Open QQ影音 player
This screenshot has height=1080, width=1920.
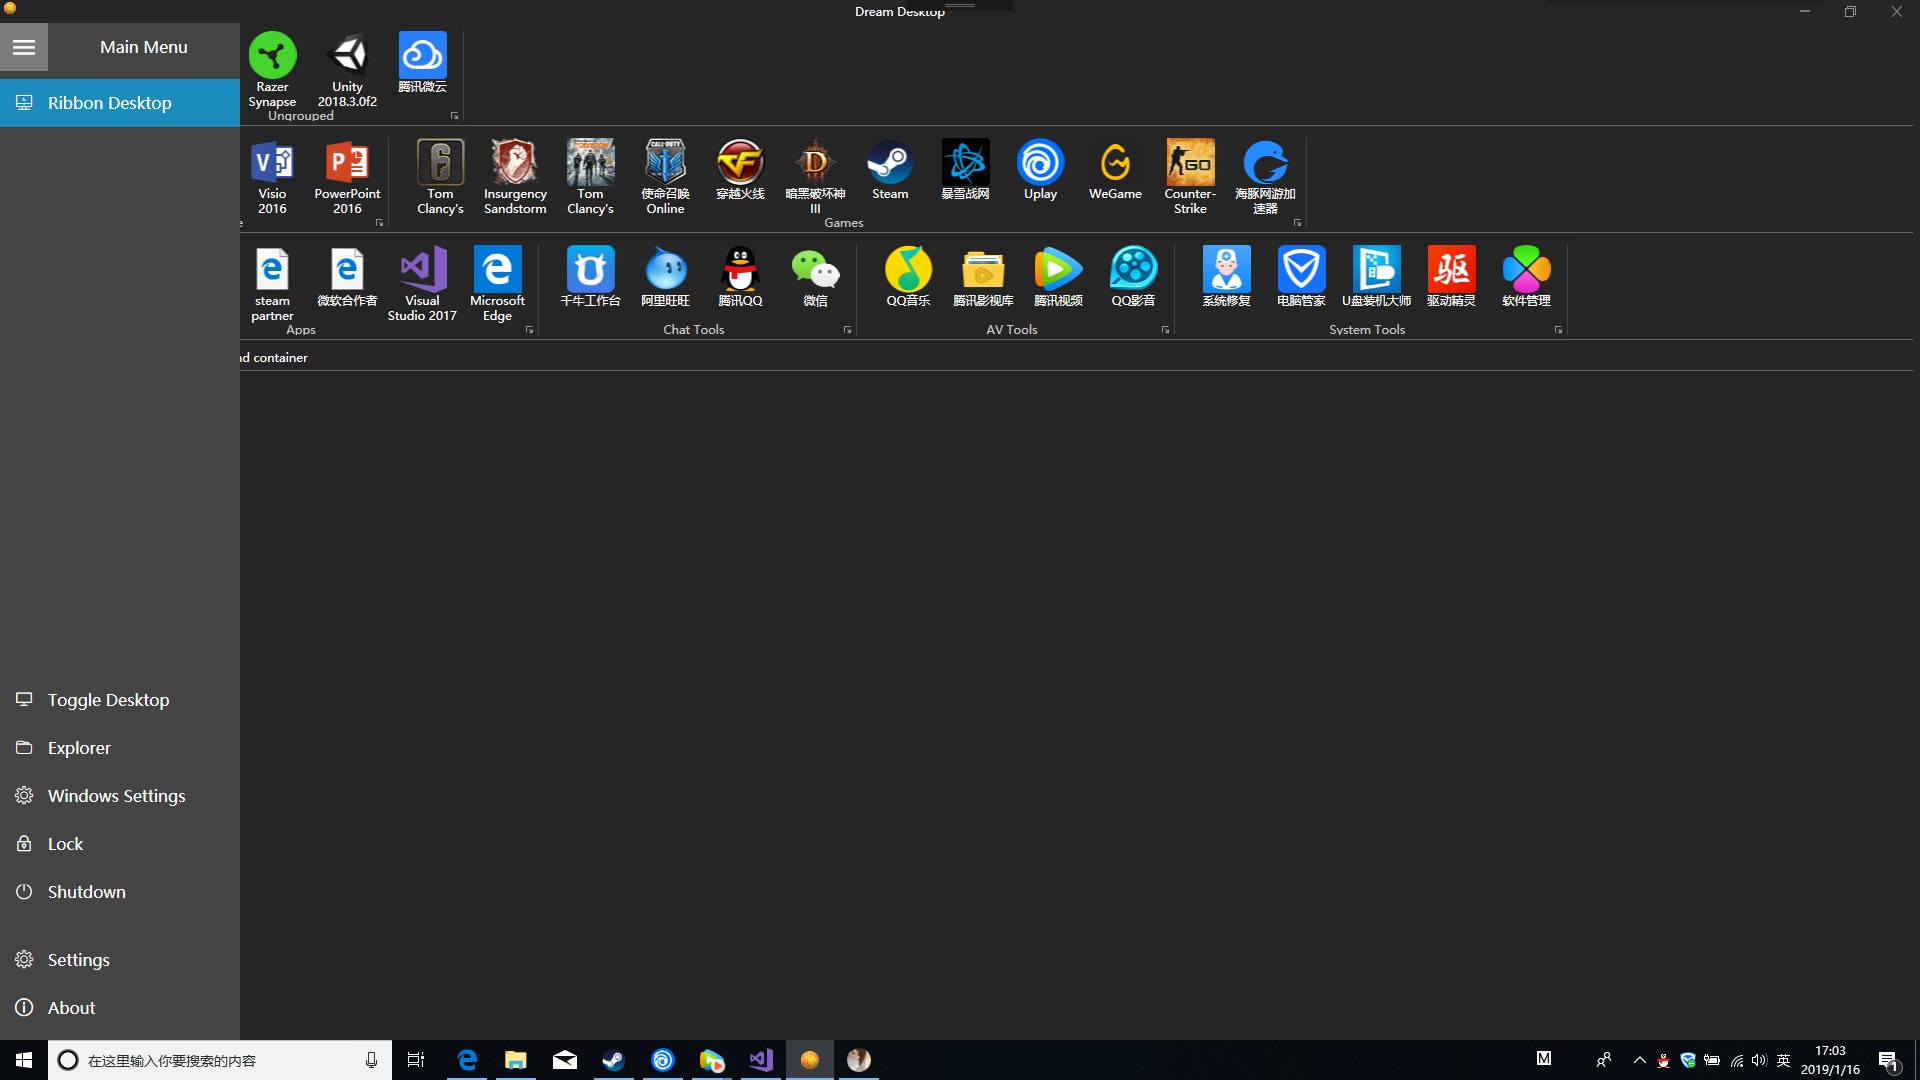[1133, 276]
